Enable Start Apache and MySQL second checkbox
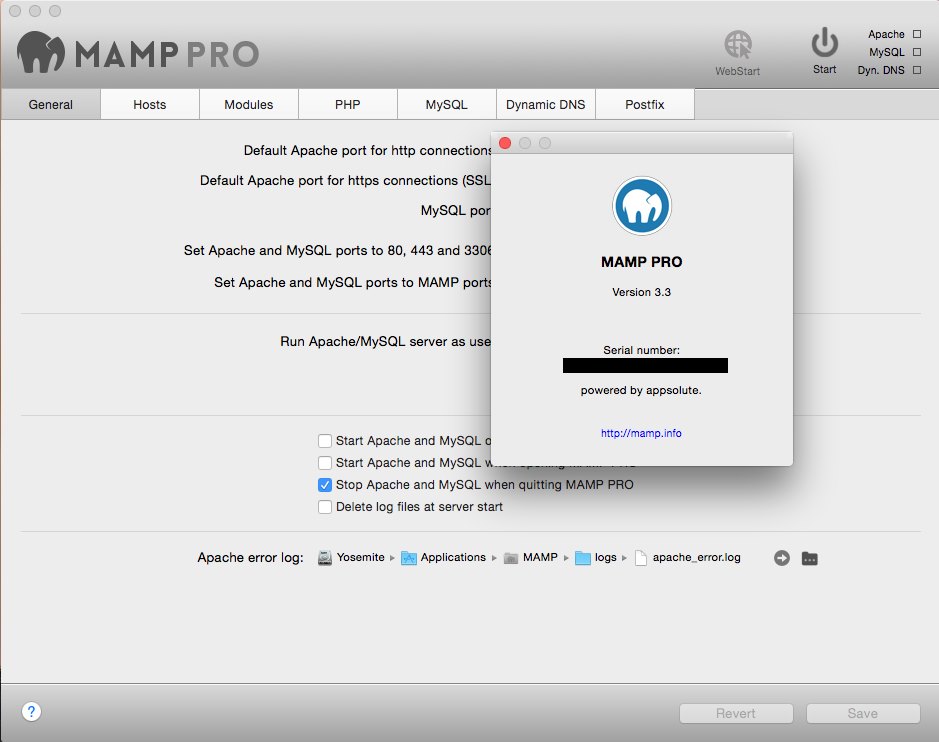Viewport: 939px width, 742px height. 325,463
